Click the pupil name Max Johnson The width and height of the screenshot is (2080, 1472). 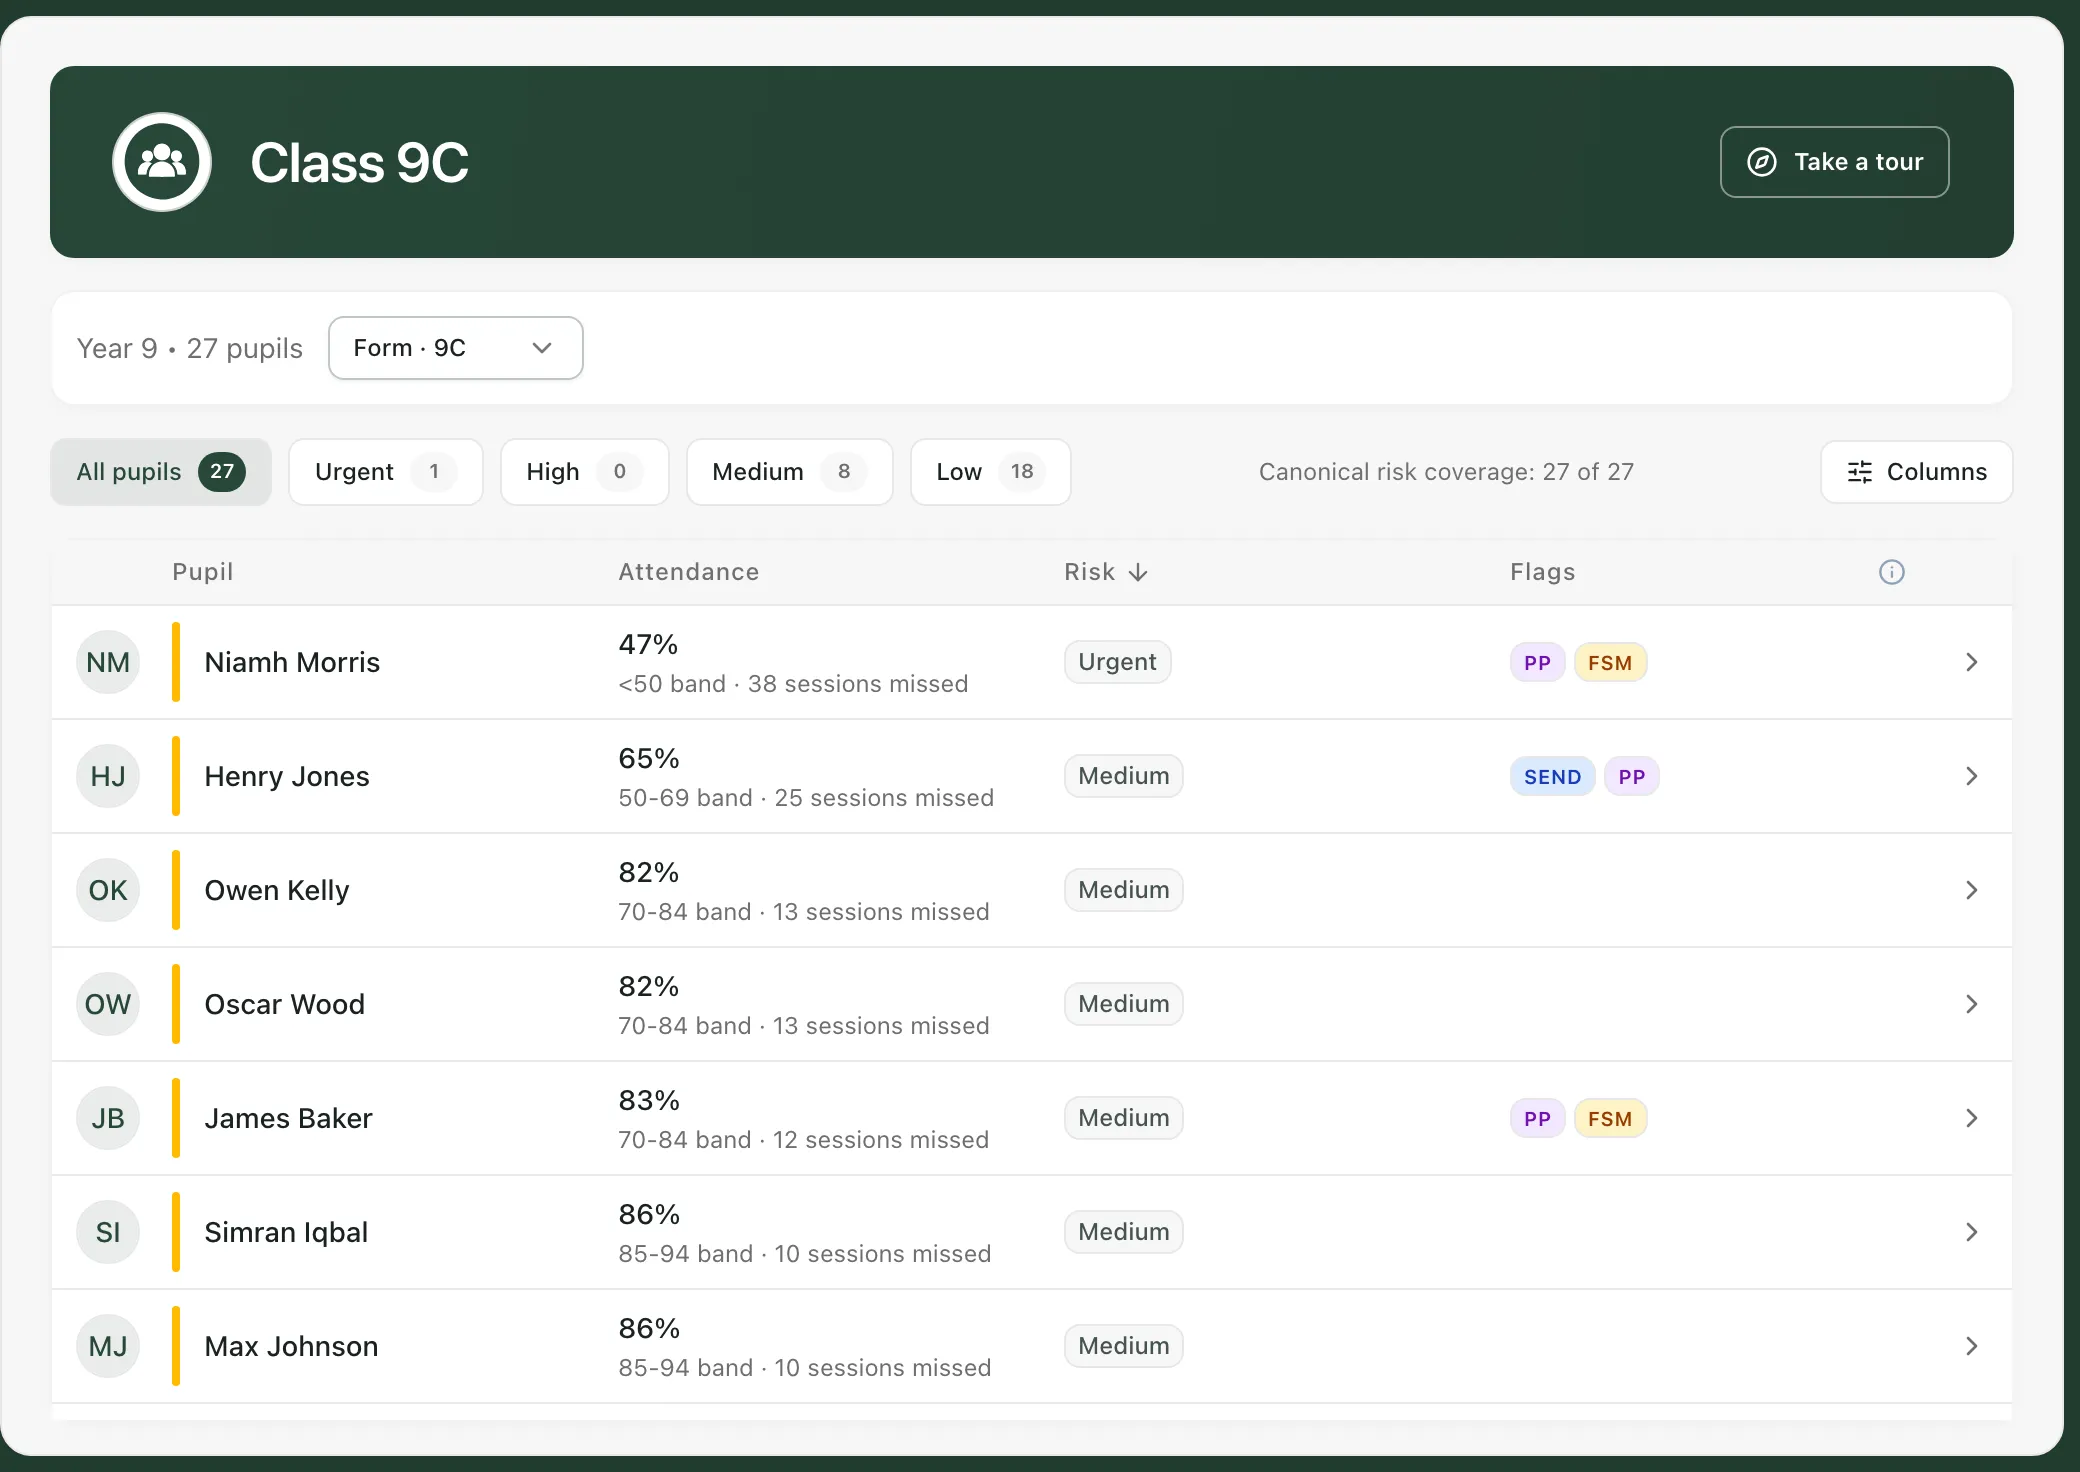click(x=291, y=1346)
